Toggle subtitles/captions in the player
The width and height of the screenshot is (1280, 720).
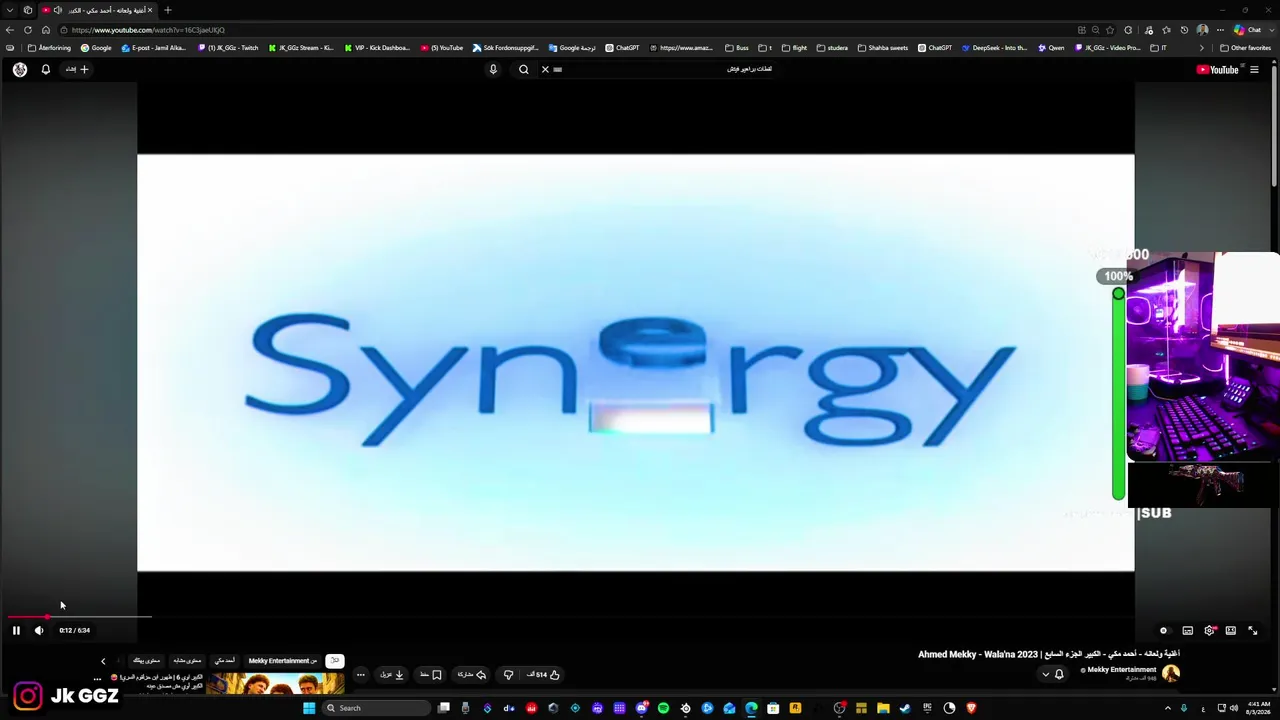tap(1187, 630)
